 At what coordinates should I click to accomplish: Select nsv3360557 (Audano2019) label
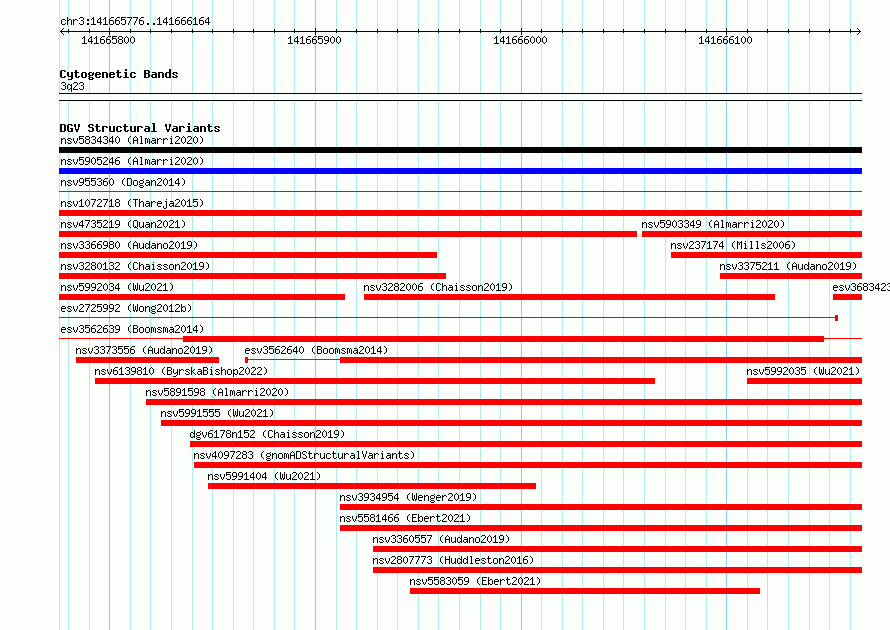(x=441, y=539)
